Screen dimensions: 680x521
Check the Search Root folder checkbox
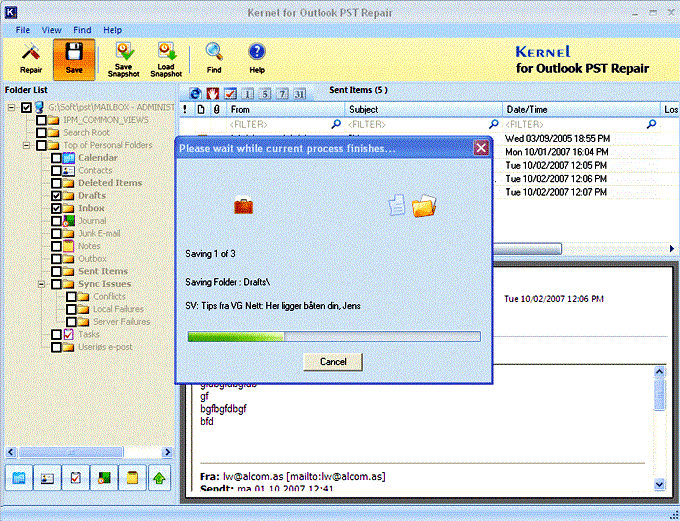41,132
